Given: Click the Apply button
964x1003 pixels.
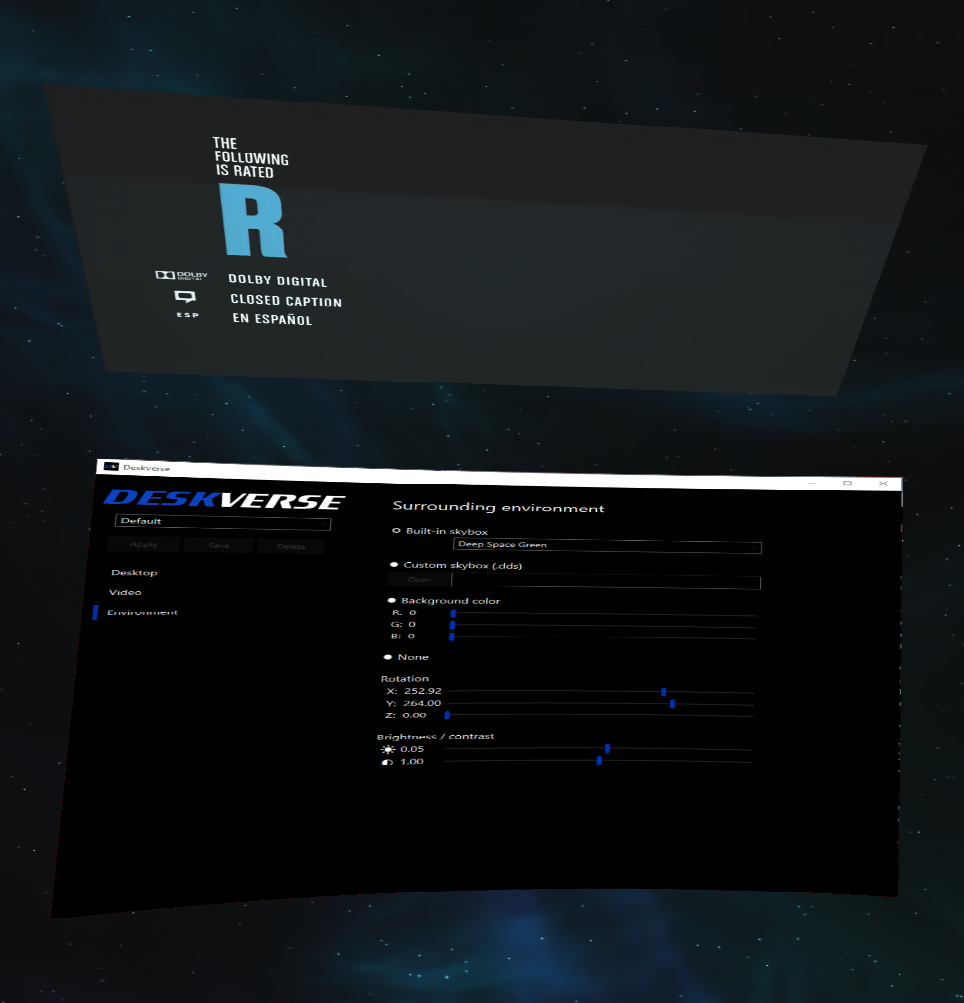Looking at the screenshot, I should coord(143,545).
